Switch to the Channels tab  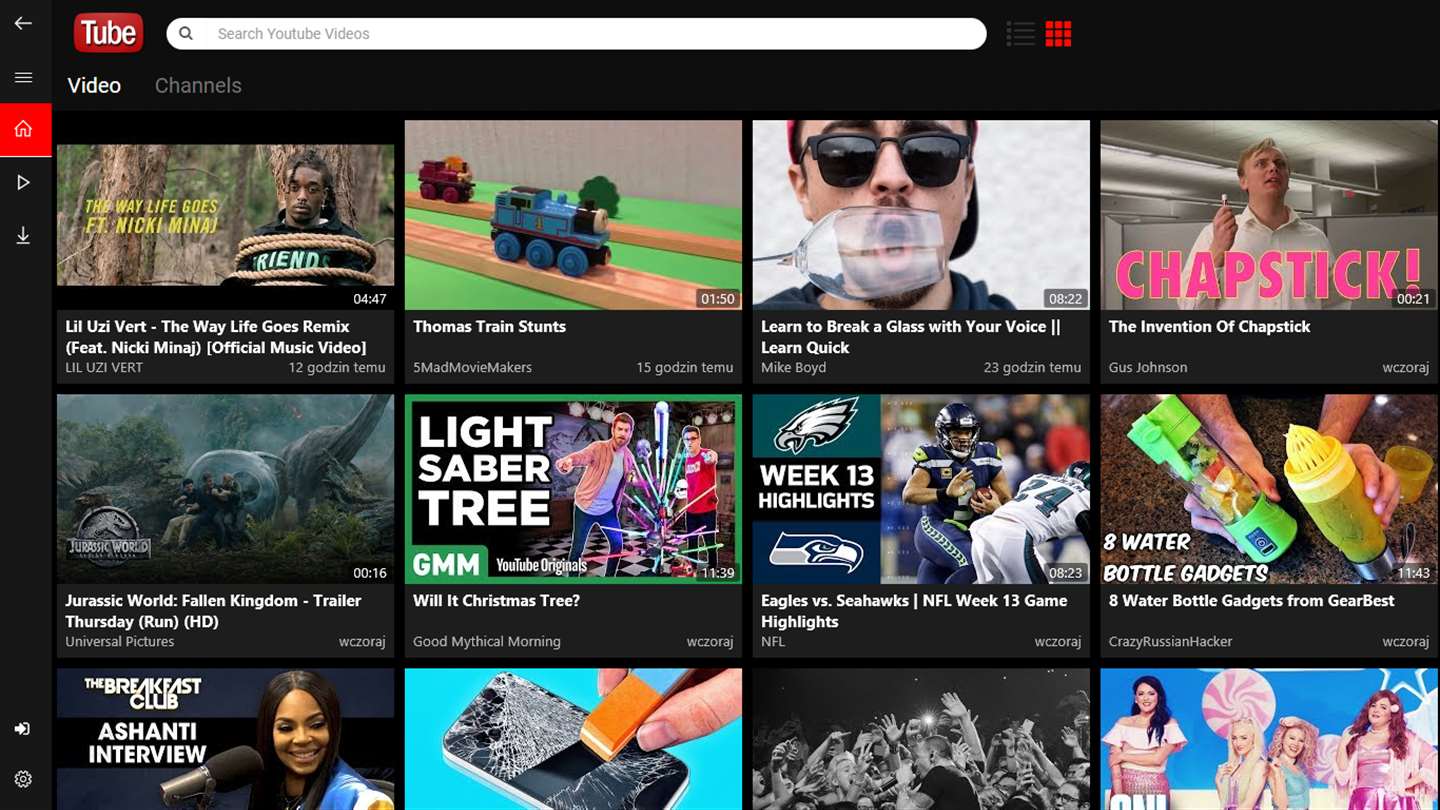(x=198, y=85)
